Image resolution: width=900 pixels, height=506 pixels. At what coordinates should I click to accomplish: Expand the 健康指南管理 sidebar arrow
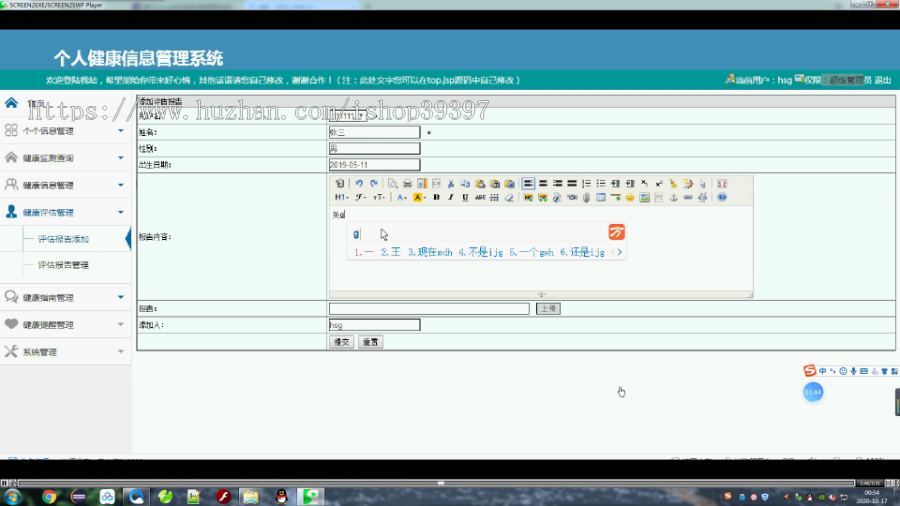click(x=121, y=297)
